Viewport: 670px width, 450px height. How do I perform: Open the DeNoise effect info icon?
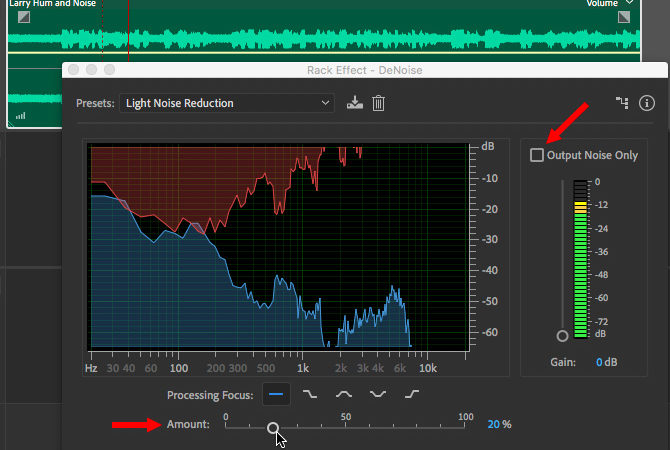[646, 103]
